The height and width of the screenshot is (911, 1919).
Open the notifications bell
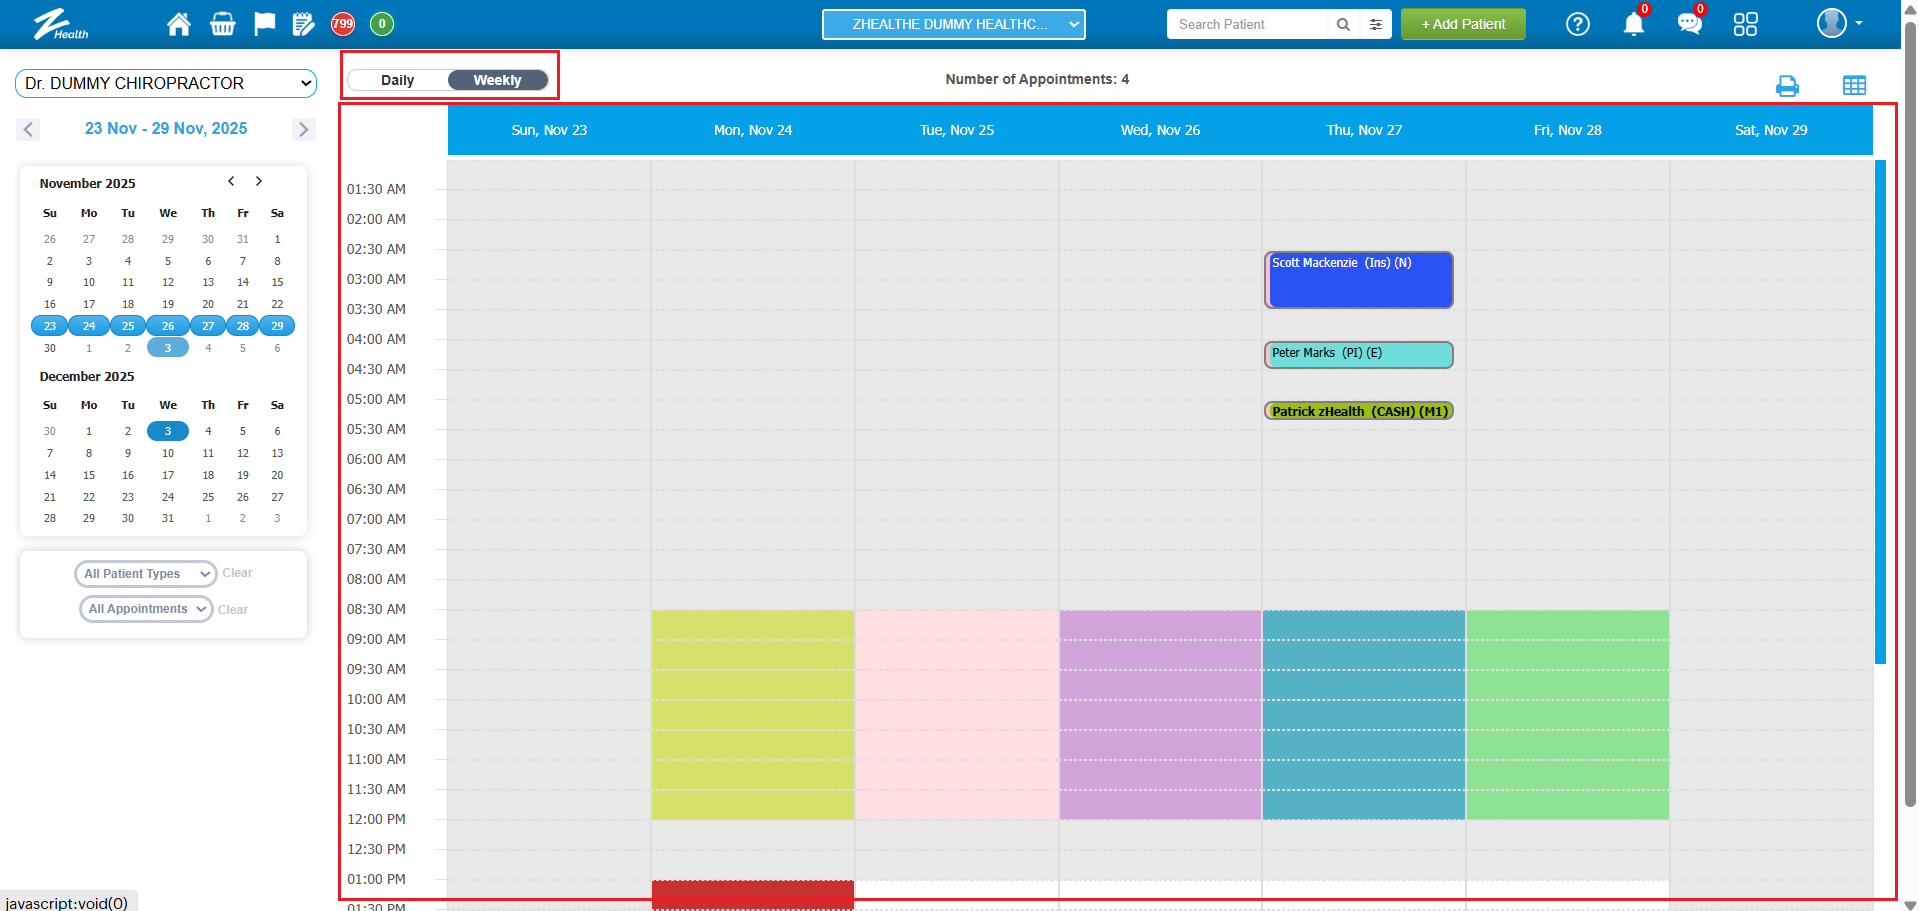[x=1633, y=24]
